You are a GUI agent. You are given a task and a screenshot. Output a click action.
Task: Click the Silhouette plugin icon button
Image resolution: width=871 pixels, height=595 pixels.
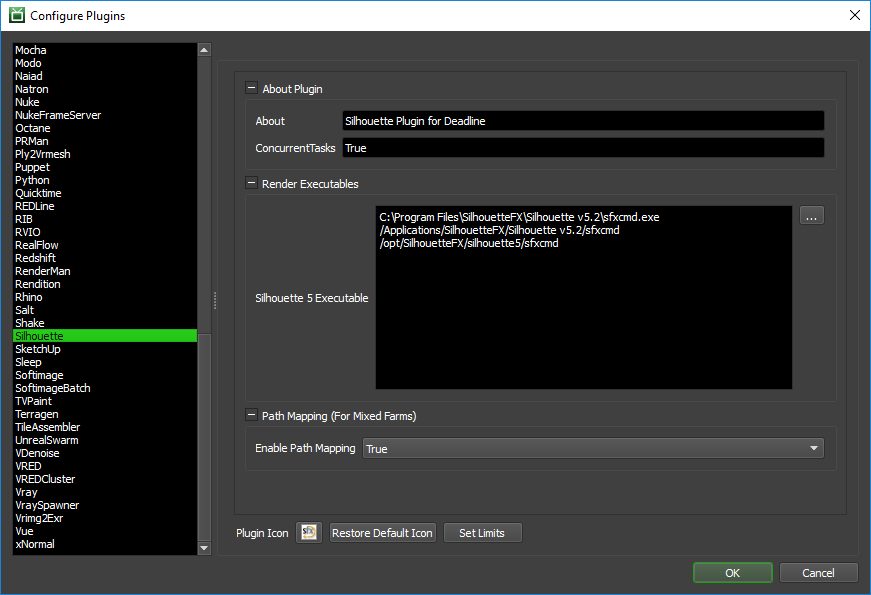pos(309,533)
